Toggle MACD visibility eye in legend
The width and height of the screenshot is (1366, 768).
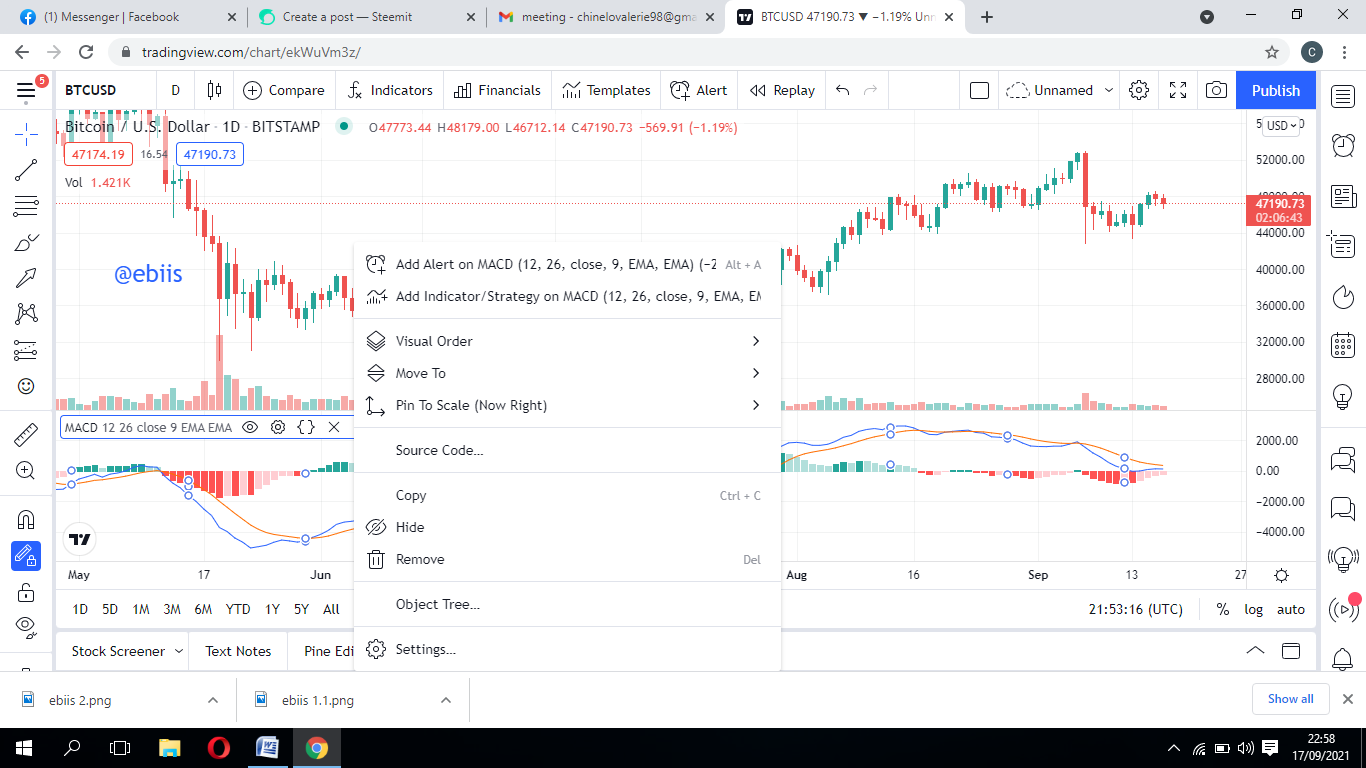click(250, 427)
